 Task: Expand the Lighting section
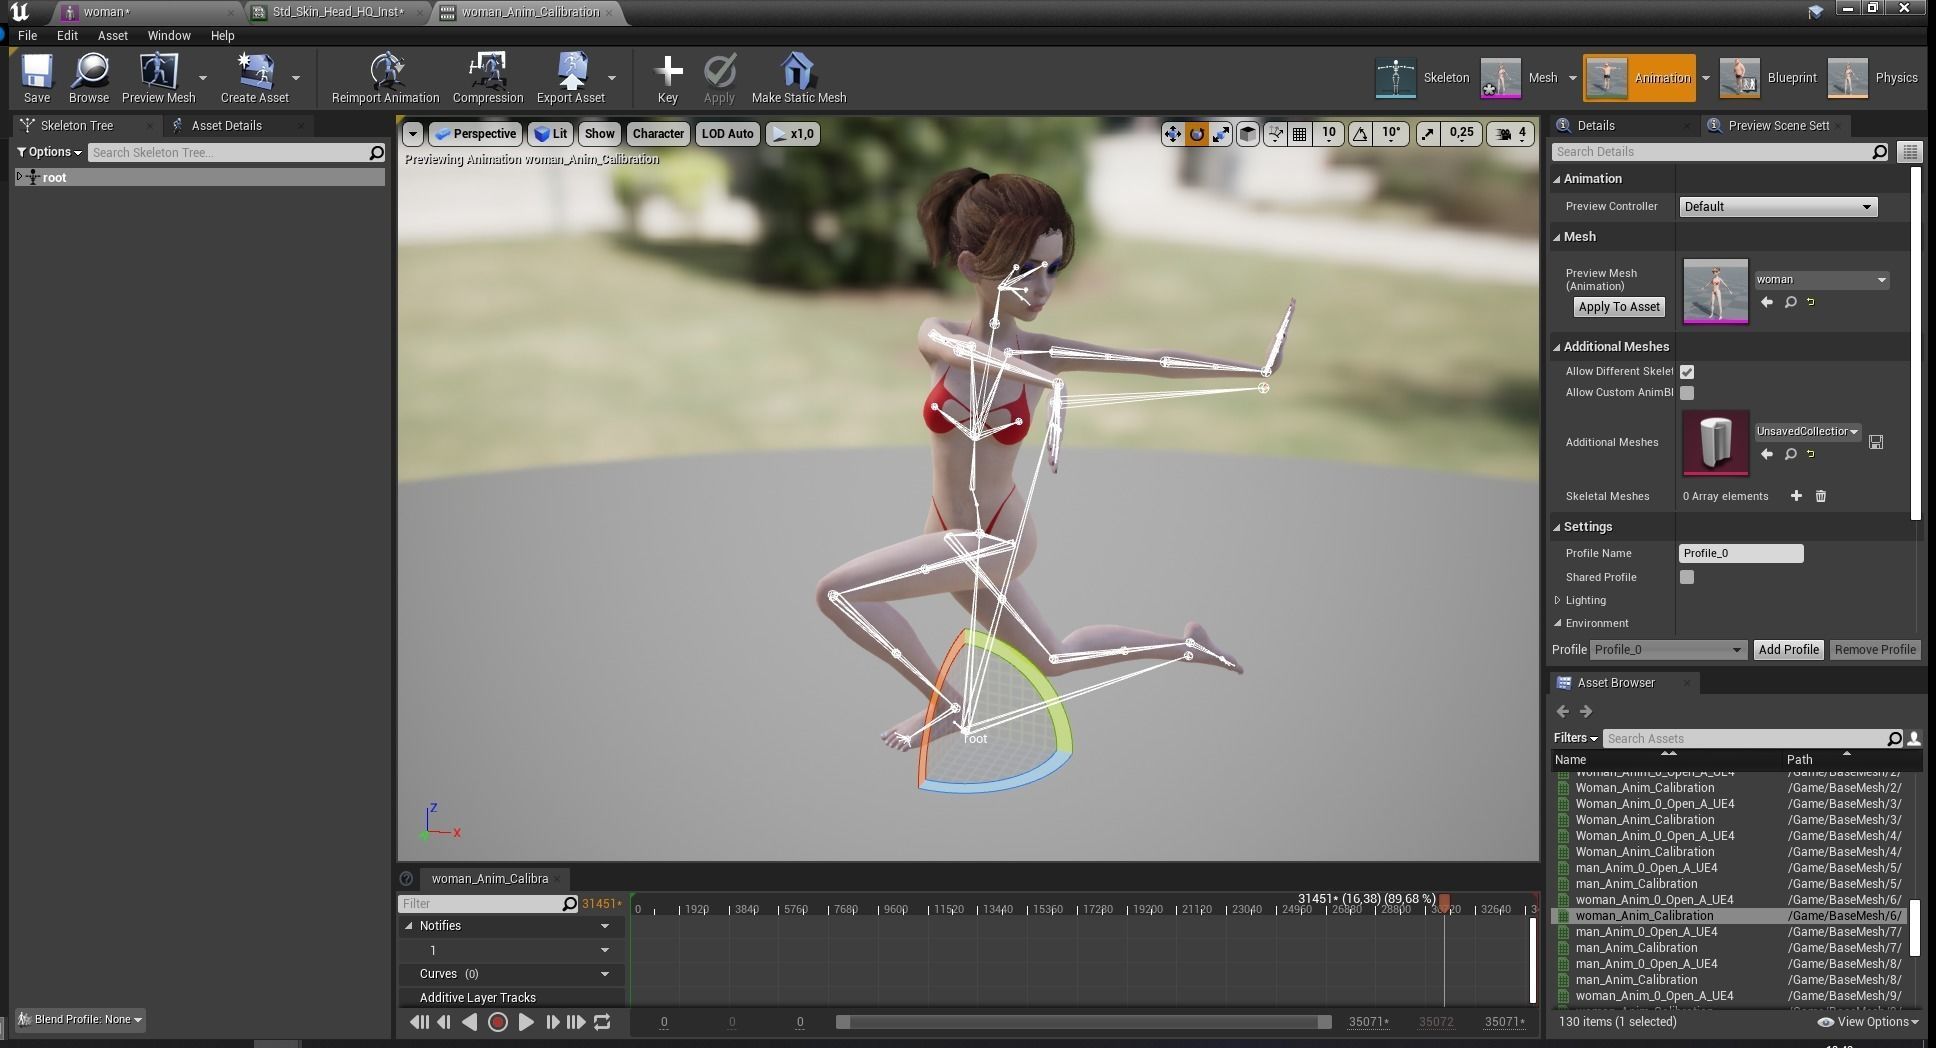1558,601
